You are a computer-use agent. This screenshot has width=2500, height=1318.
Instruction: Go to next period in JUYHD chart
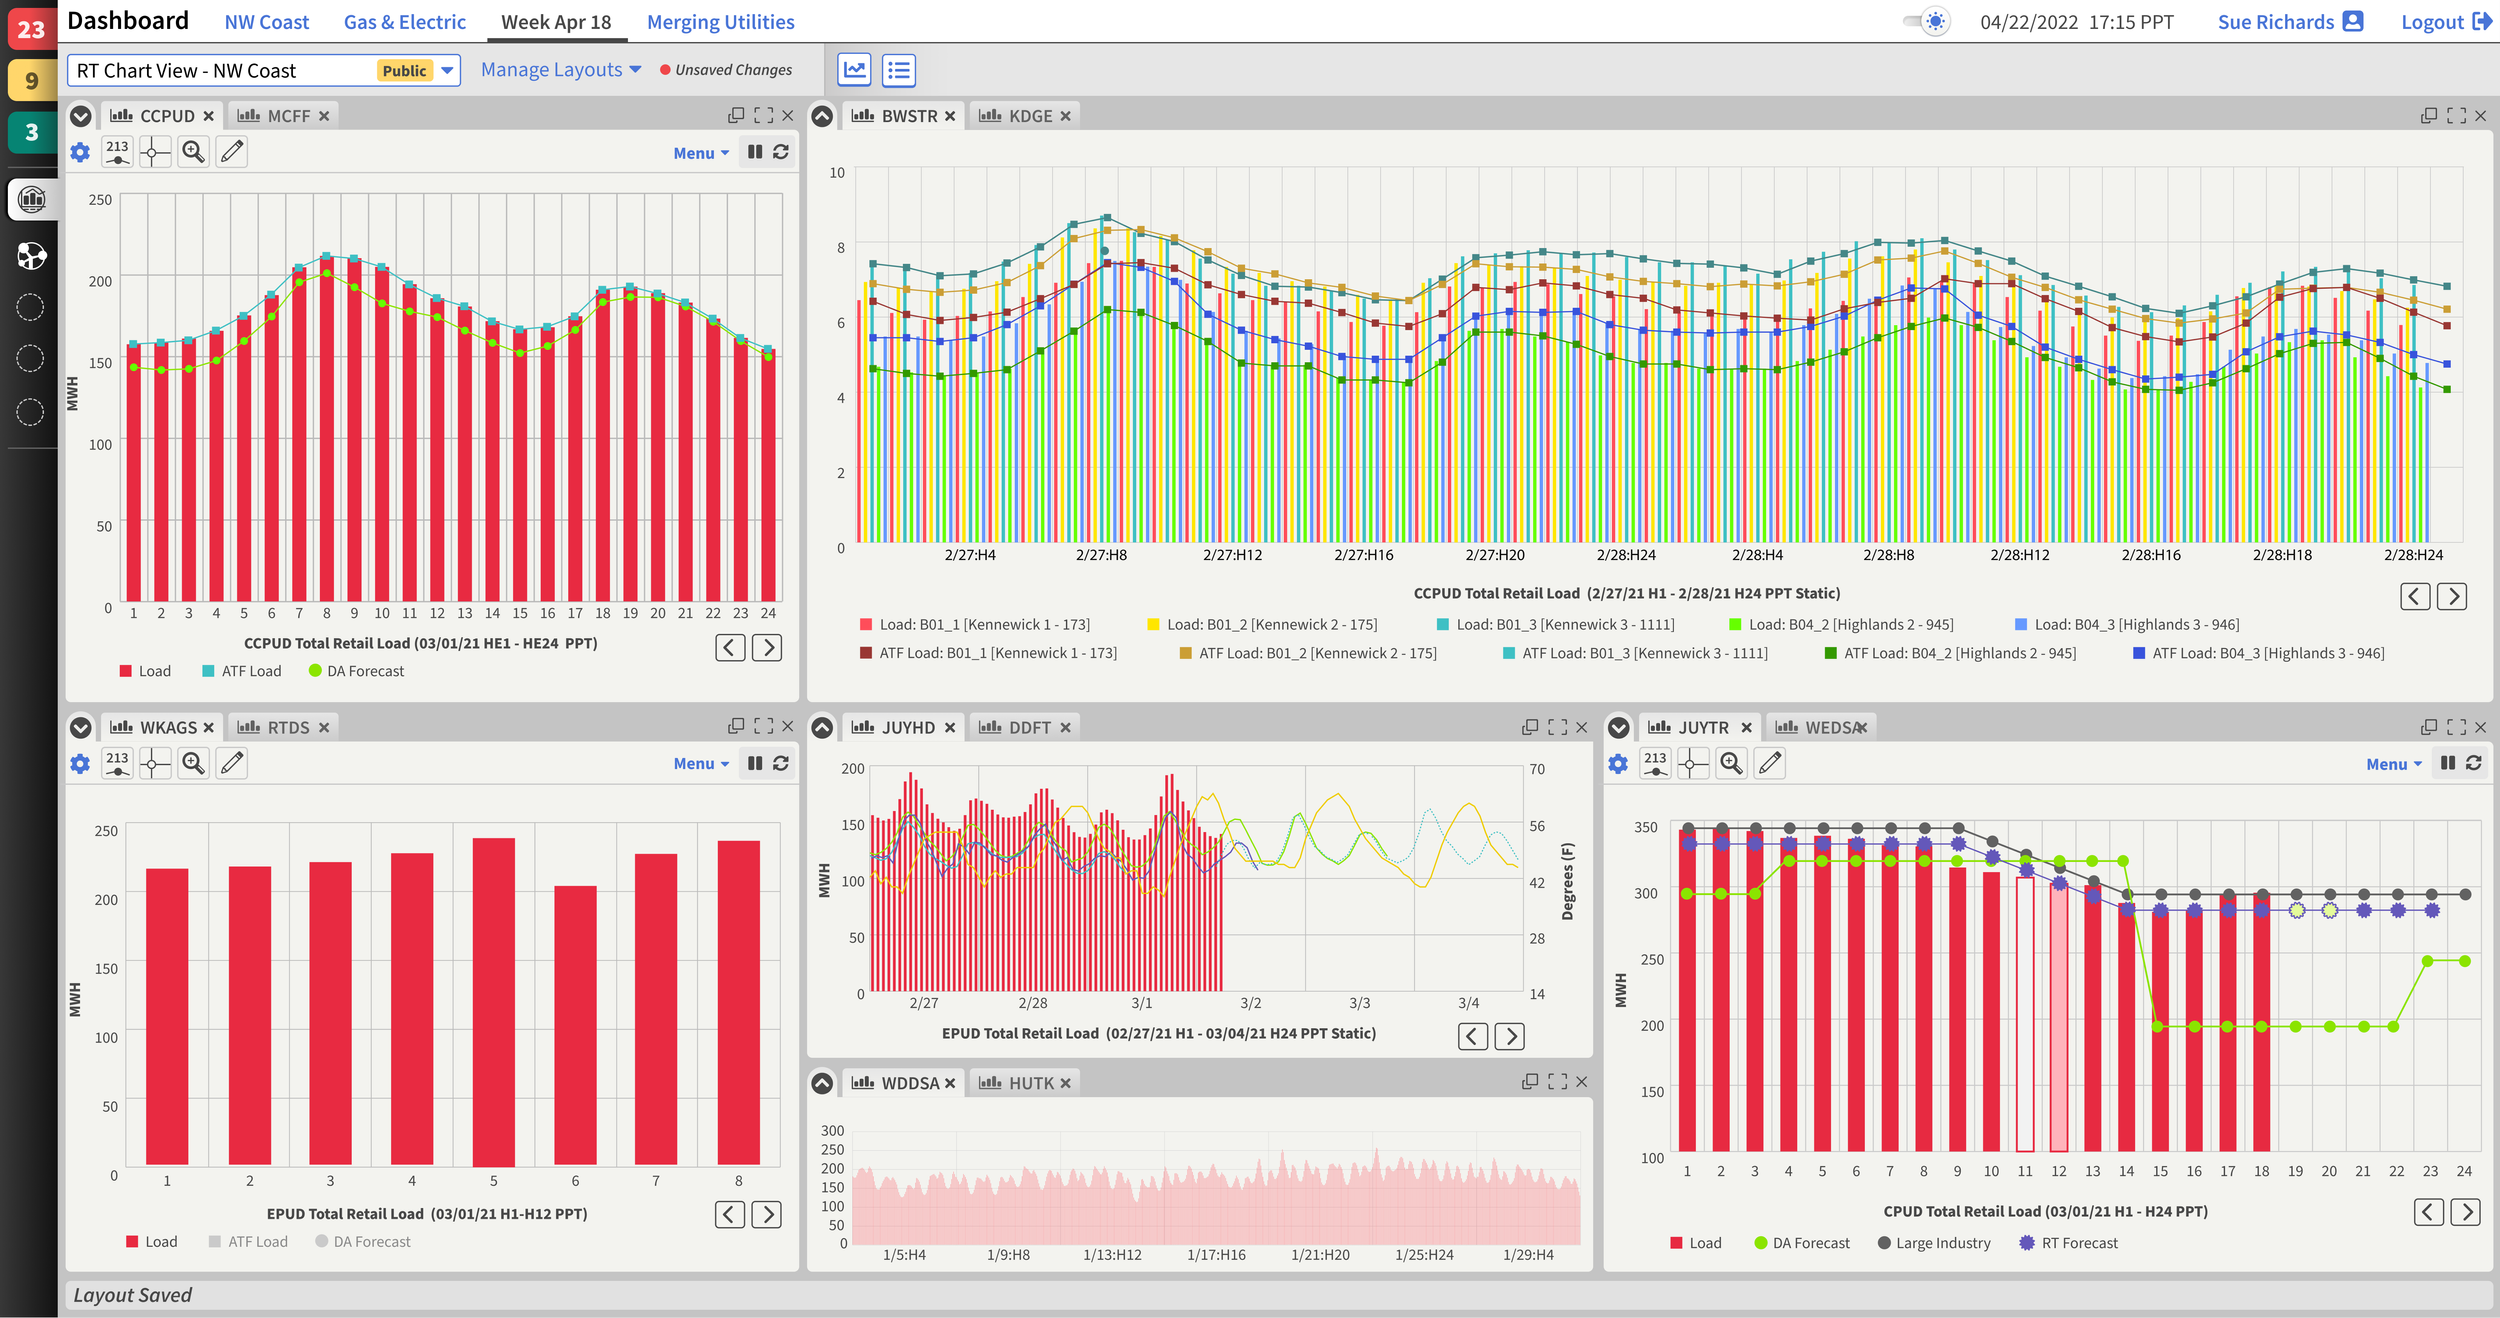click(1509, 1036)
